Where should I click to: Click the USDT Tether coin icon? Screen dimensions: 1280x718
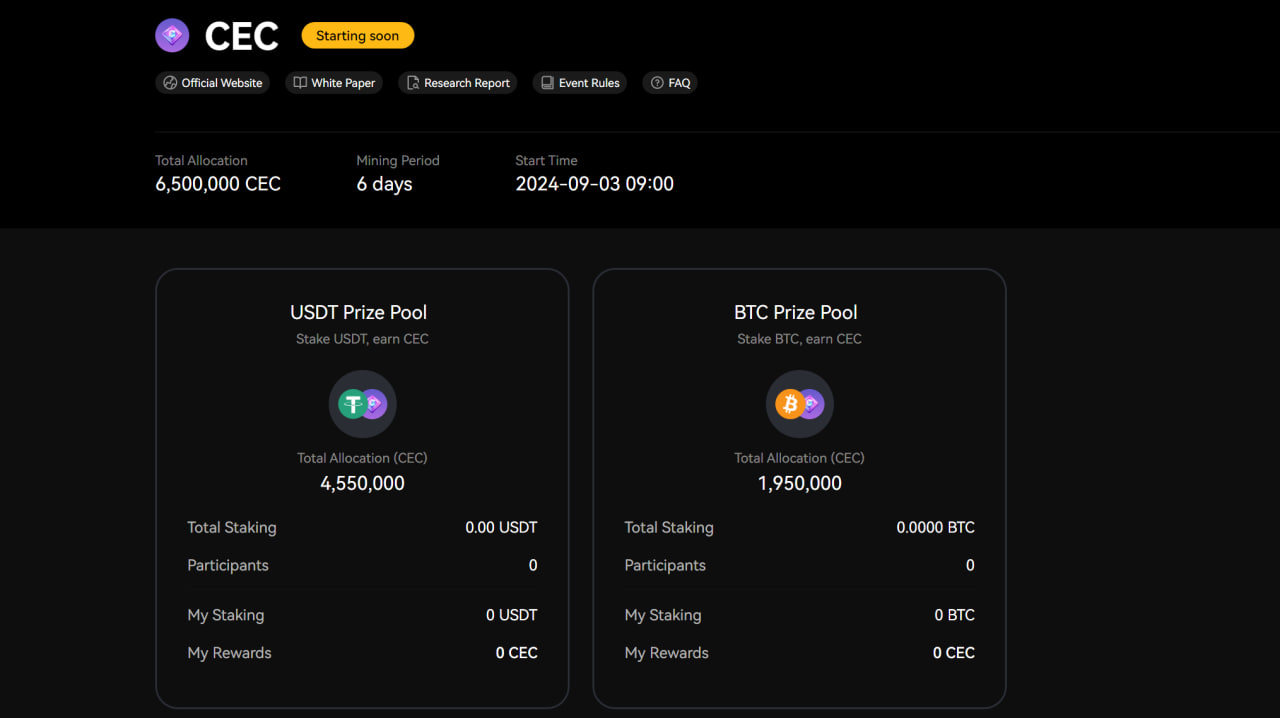[352, 404]
